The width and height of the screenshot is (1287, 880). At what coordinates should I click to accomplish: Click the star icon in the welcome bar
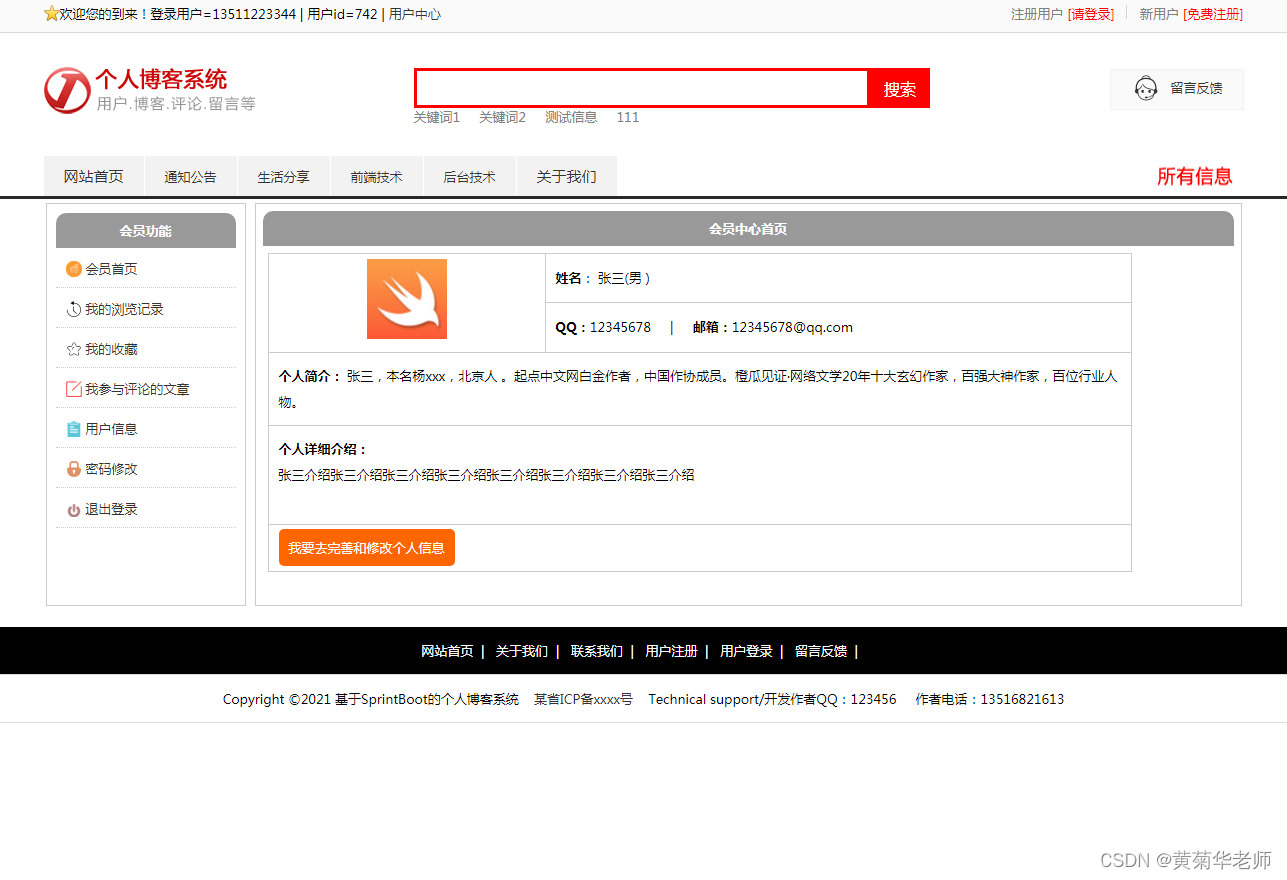click(x=51, y=14)
